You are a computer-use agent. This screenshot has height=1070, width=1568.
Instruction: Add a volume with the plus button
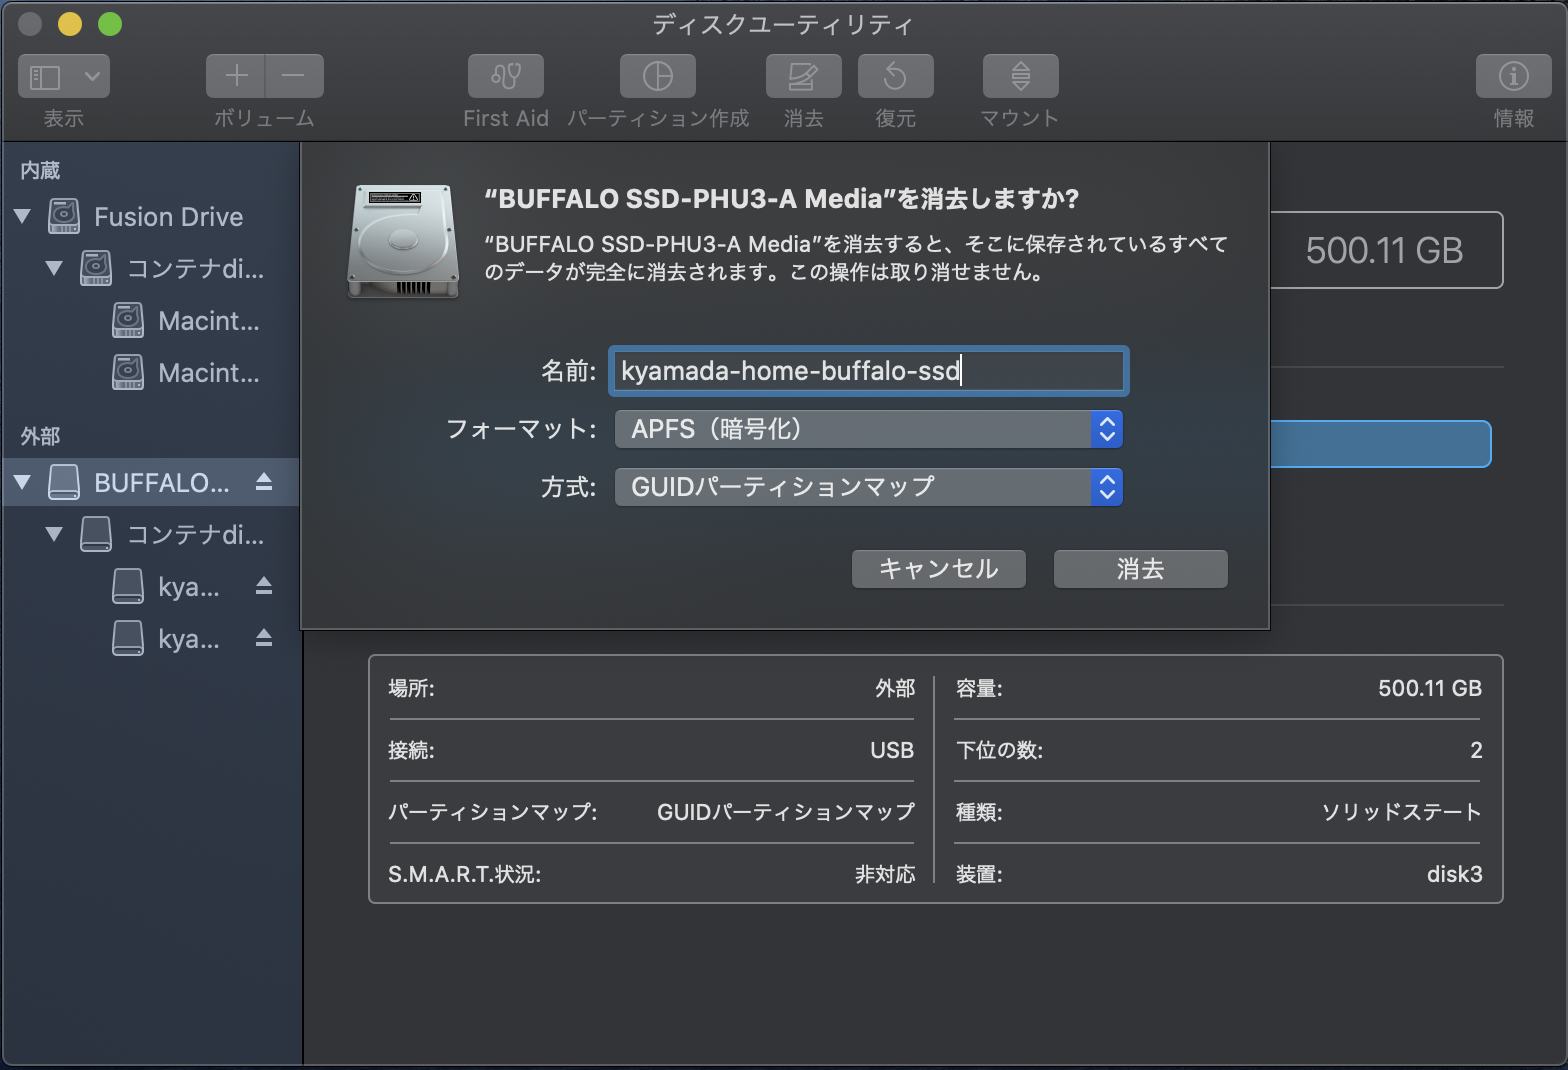(236, 76)
